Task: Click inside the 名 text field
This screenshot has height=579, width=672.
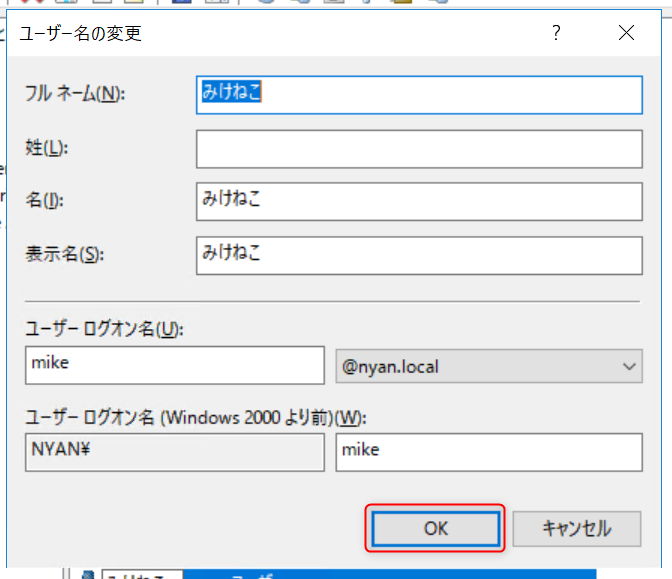Action: point(419,201)
